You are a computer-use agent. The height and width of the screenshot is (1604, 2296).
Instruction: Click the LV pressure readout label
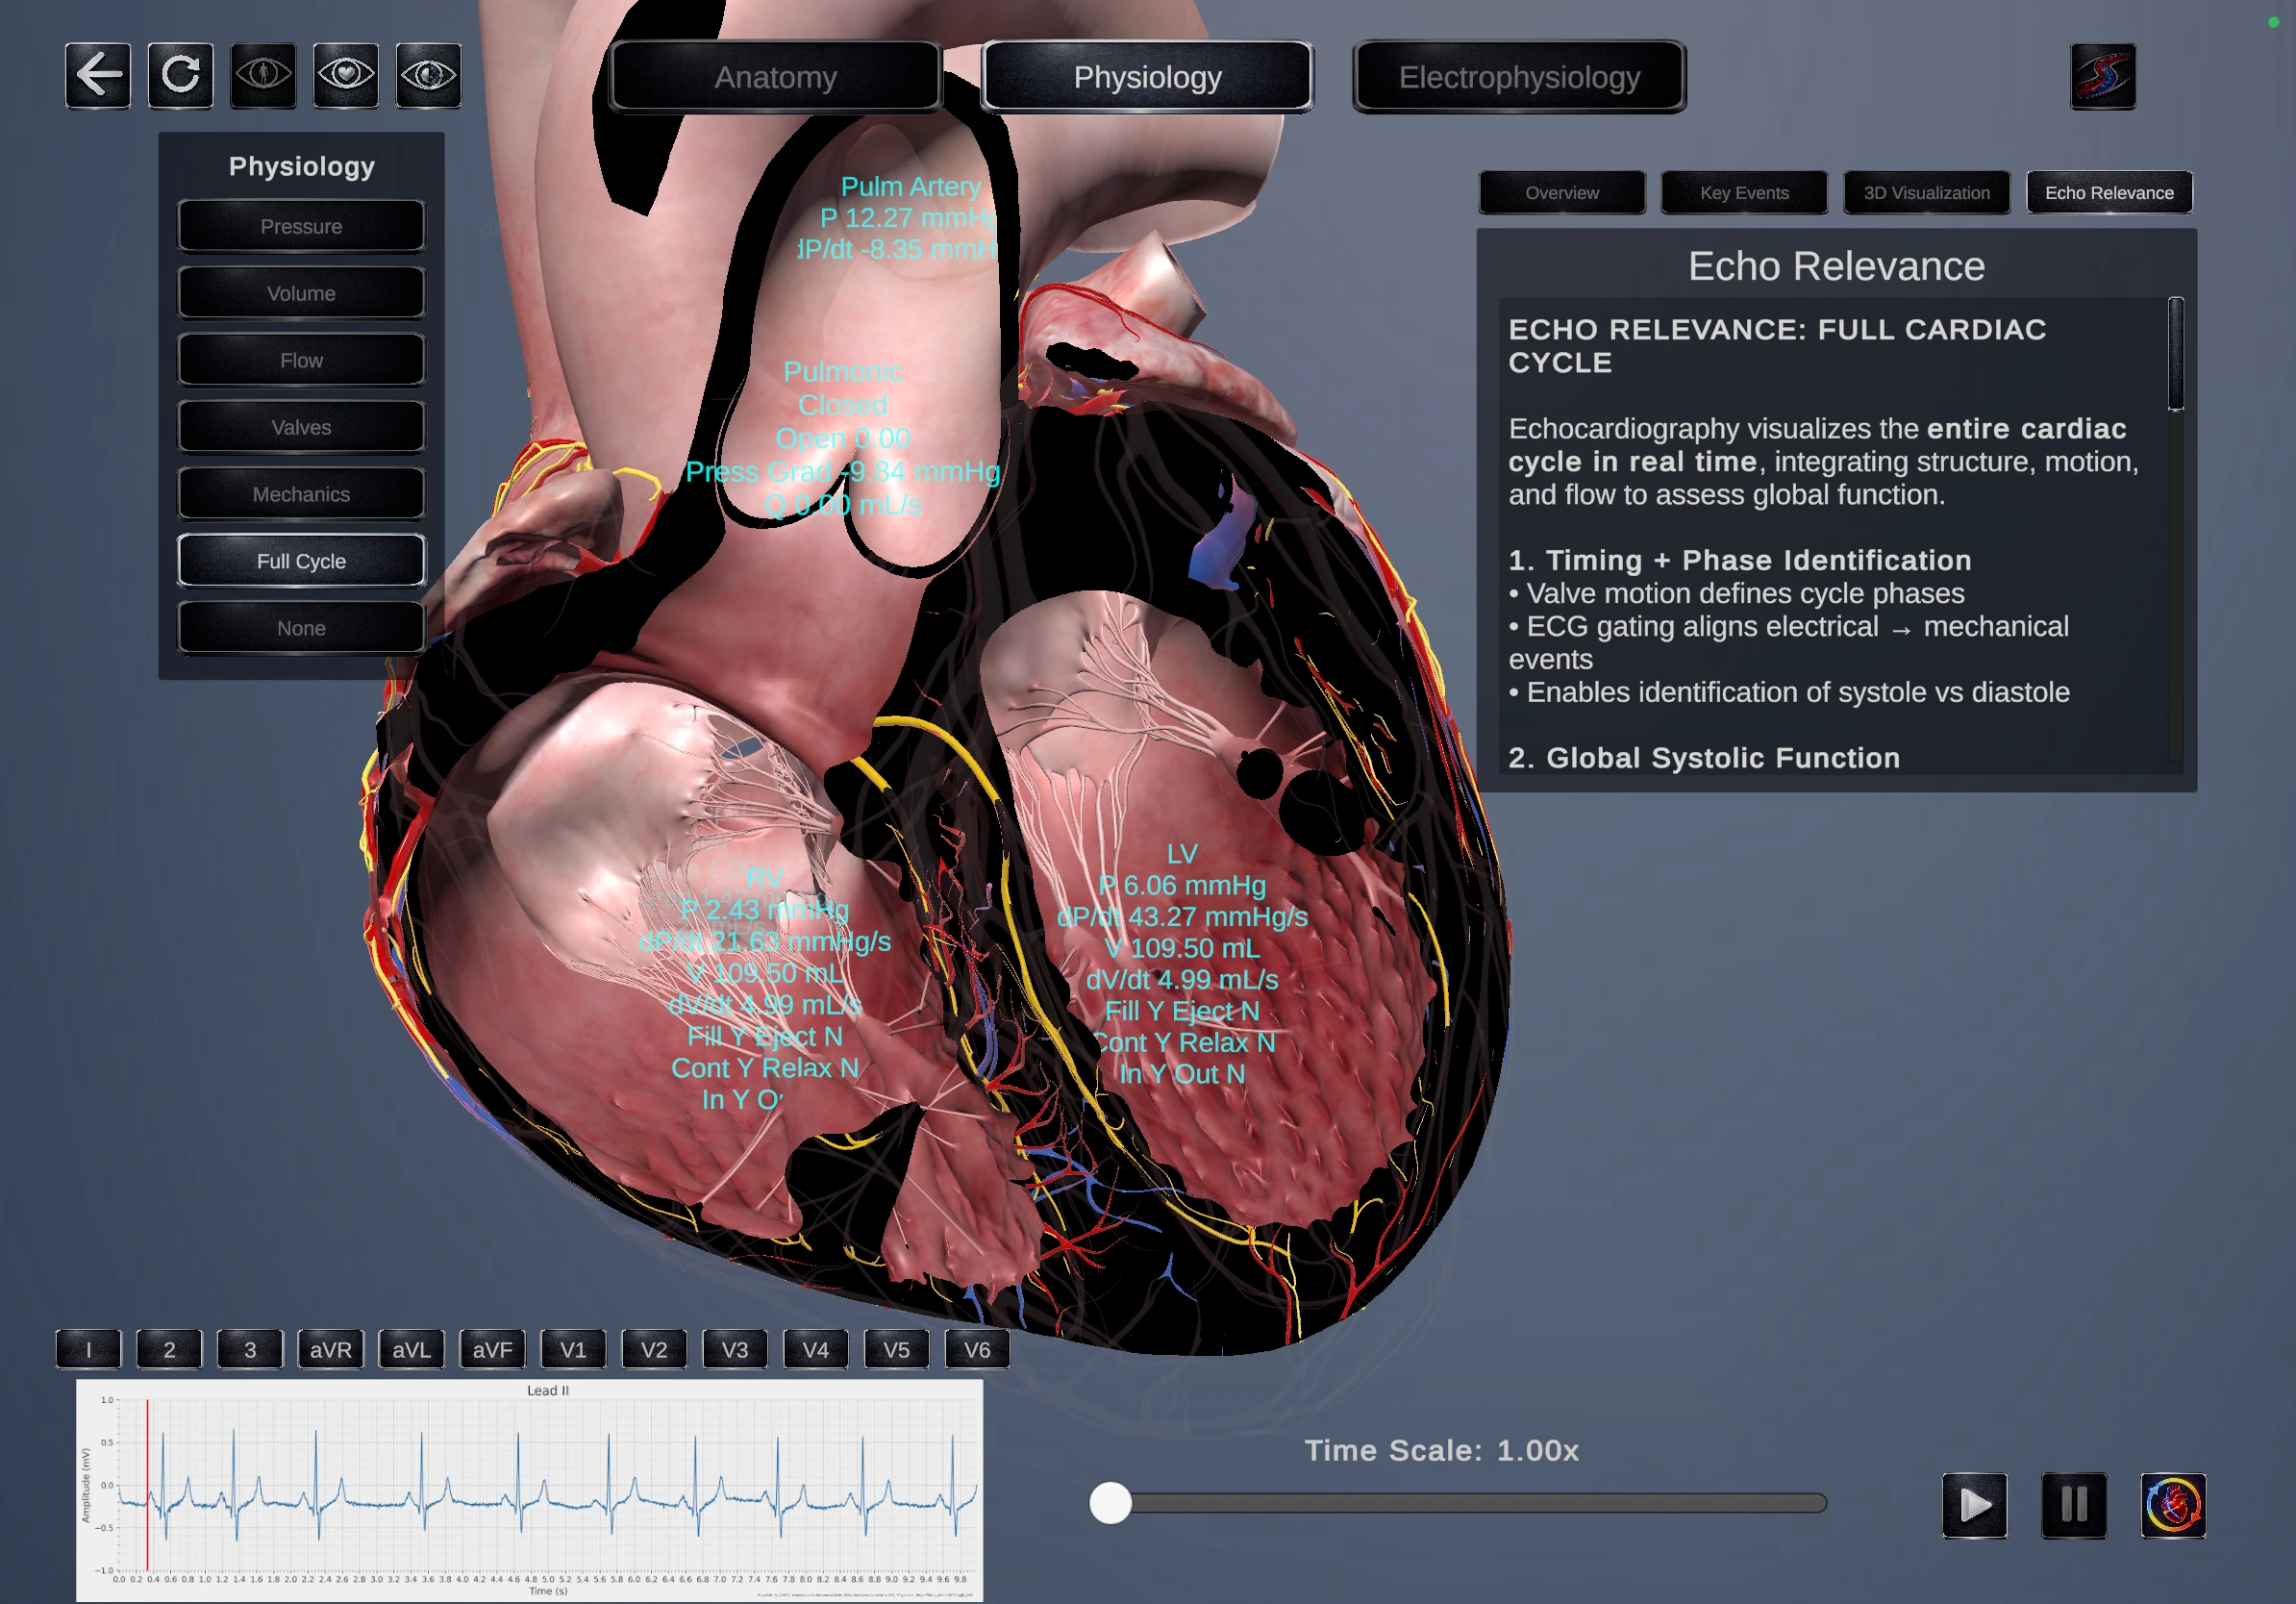pos(1182,885)
